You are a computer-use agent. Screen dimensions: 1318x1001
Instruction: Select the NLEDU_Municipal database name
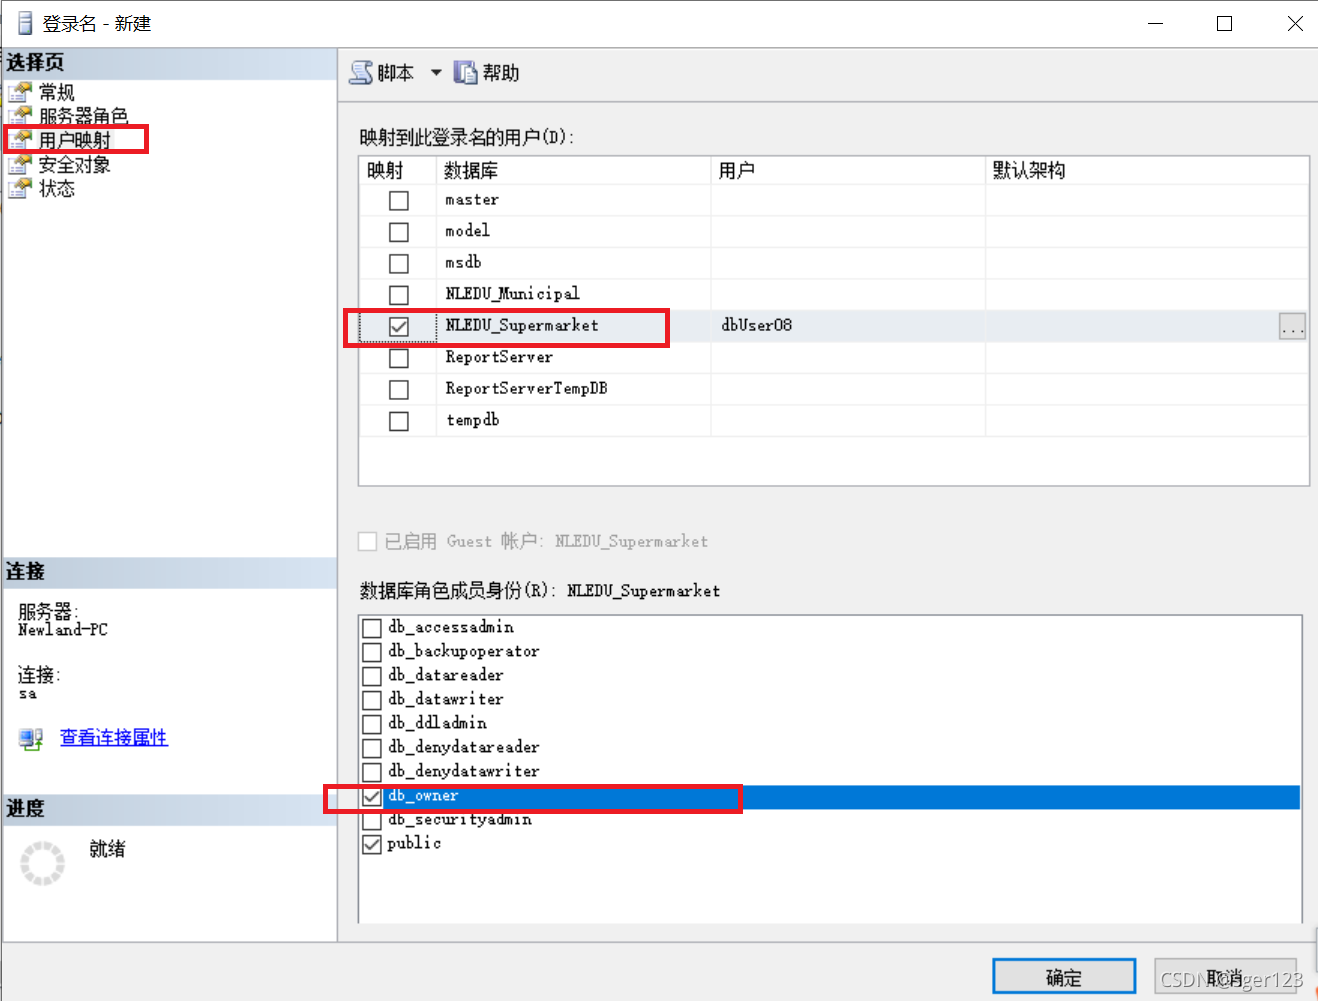pos(512,294)
